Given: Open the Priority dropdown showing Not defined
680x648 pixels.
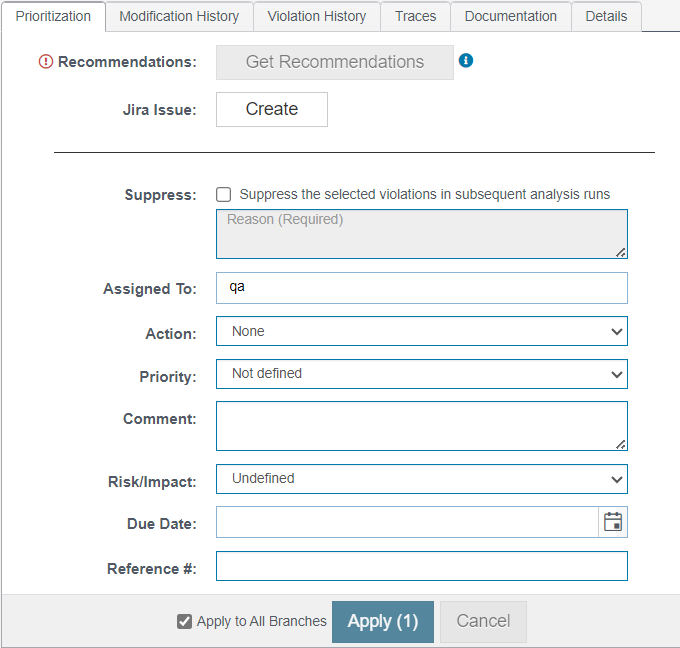Looking at the screenshot, I should pos(422,374).
